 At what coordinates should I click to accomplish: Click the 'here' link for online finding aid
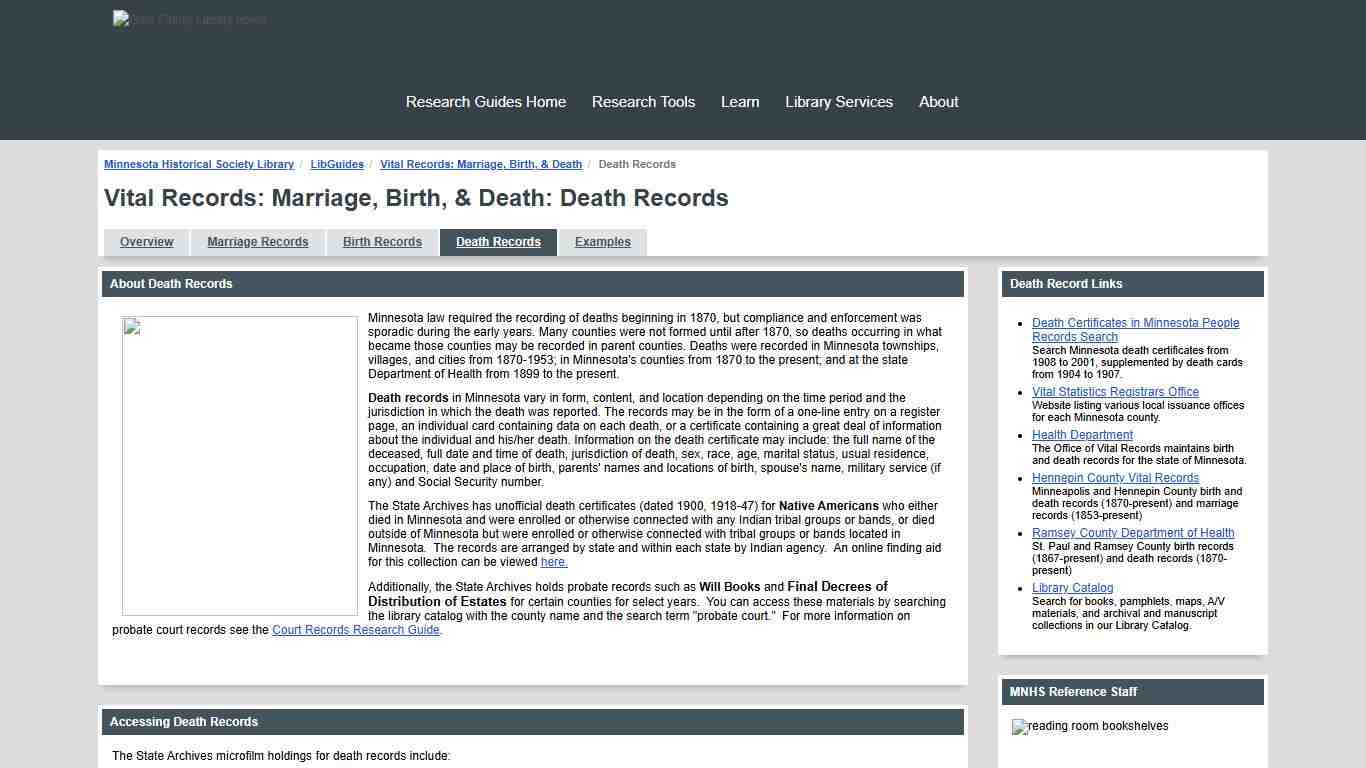(x=554, y=562)
